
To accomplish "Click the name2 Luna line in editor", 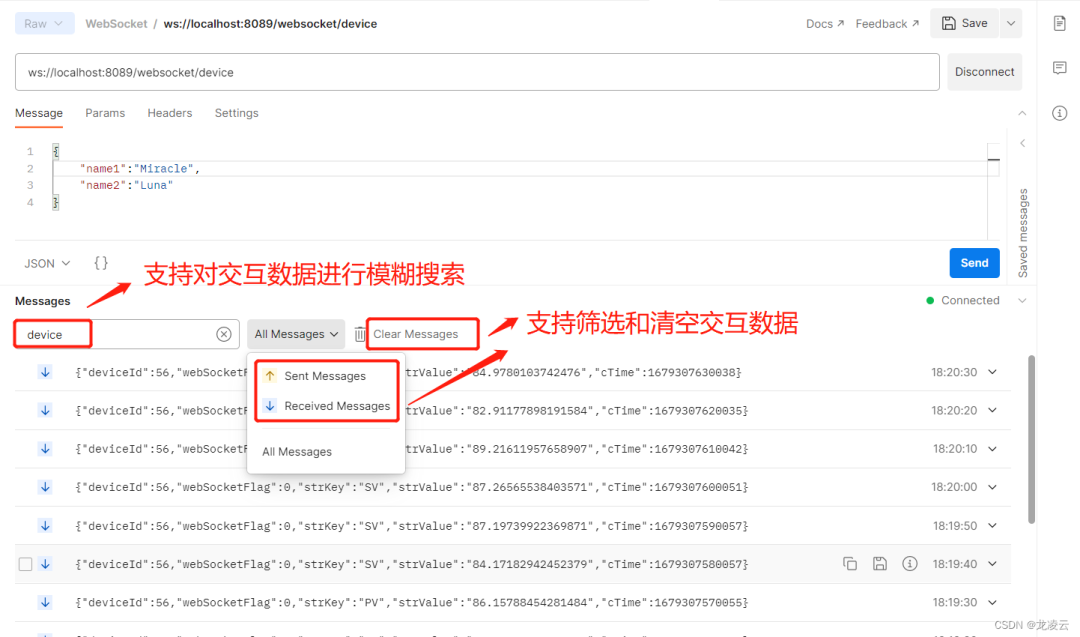I will [126, 185].
